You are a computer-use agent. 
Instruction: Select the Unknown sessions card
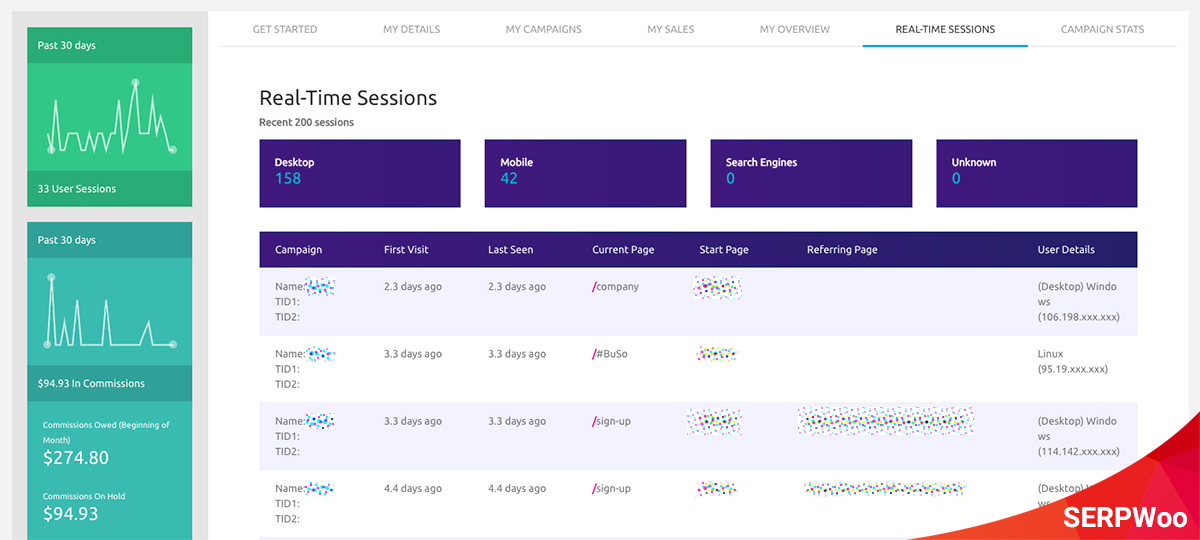point(1037,173)
